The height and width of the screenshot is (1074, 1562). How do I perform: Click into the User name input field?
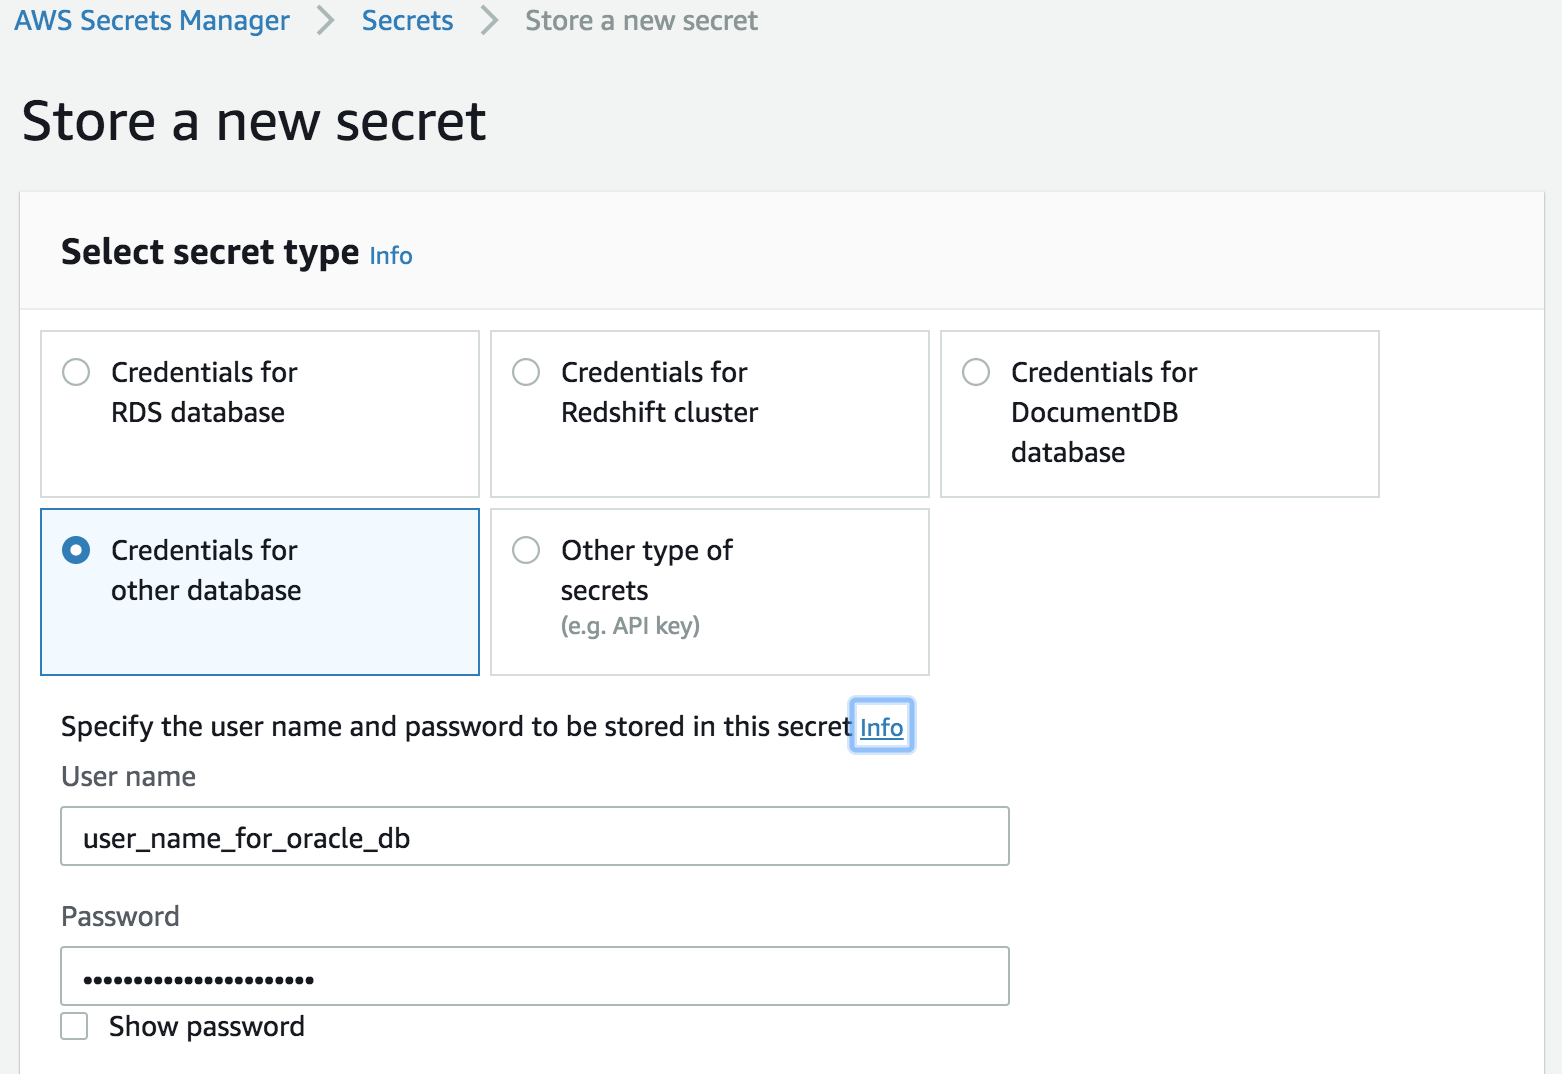(534, 837)
